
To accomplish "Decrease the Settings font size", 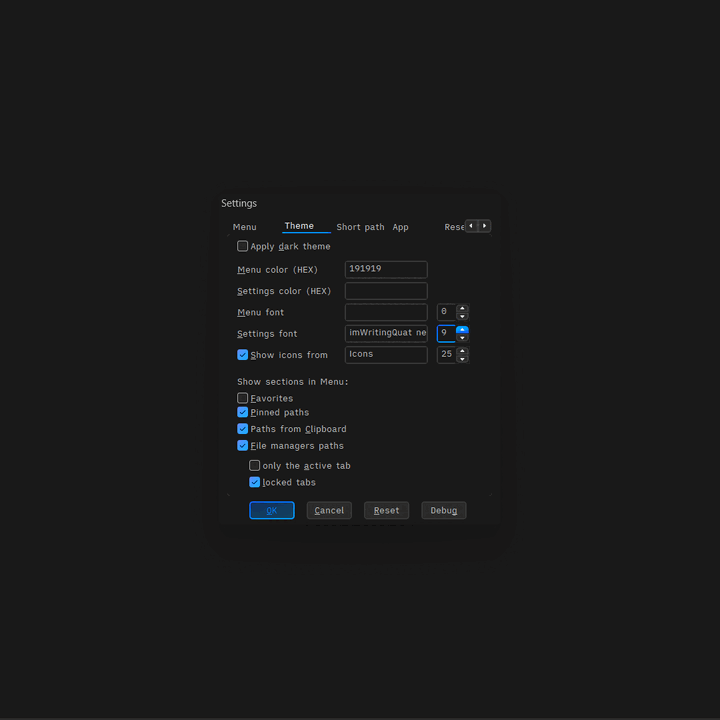I will 462,338.
